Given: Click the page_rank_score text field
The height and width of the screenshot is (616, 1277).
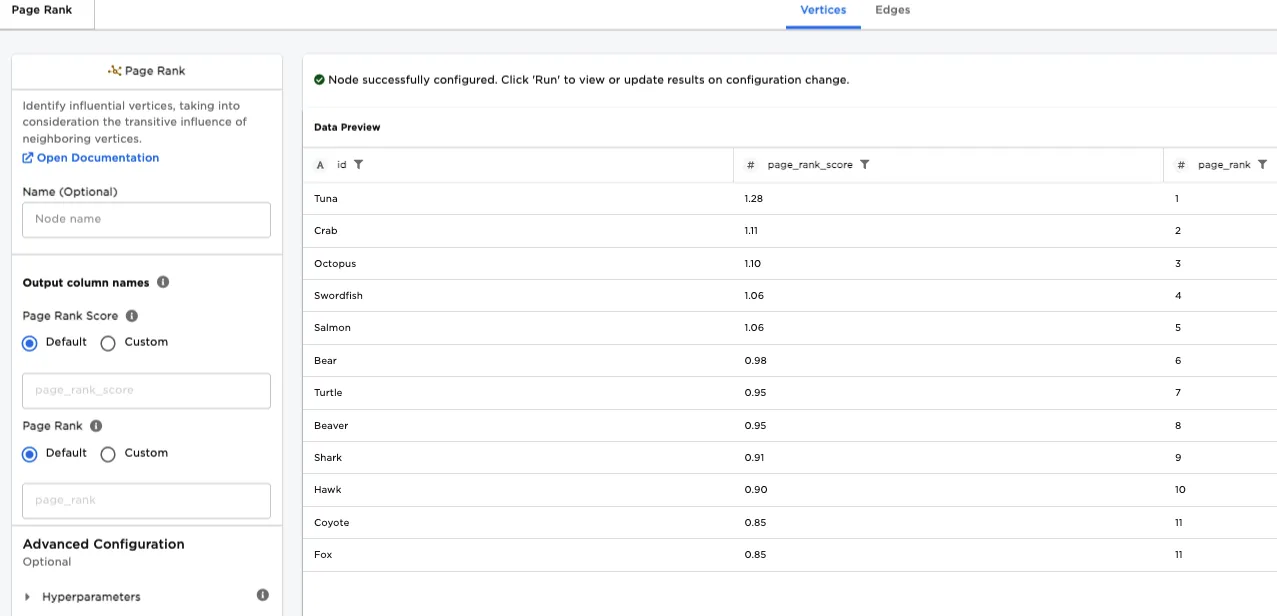Looking at the screenshot, I should 146,391.
